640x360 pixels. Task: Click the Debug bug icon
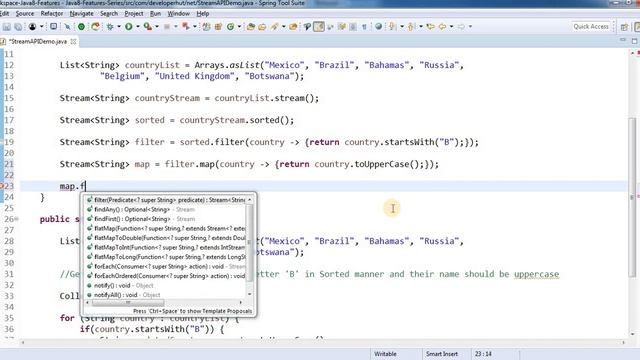coord(110,27)
